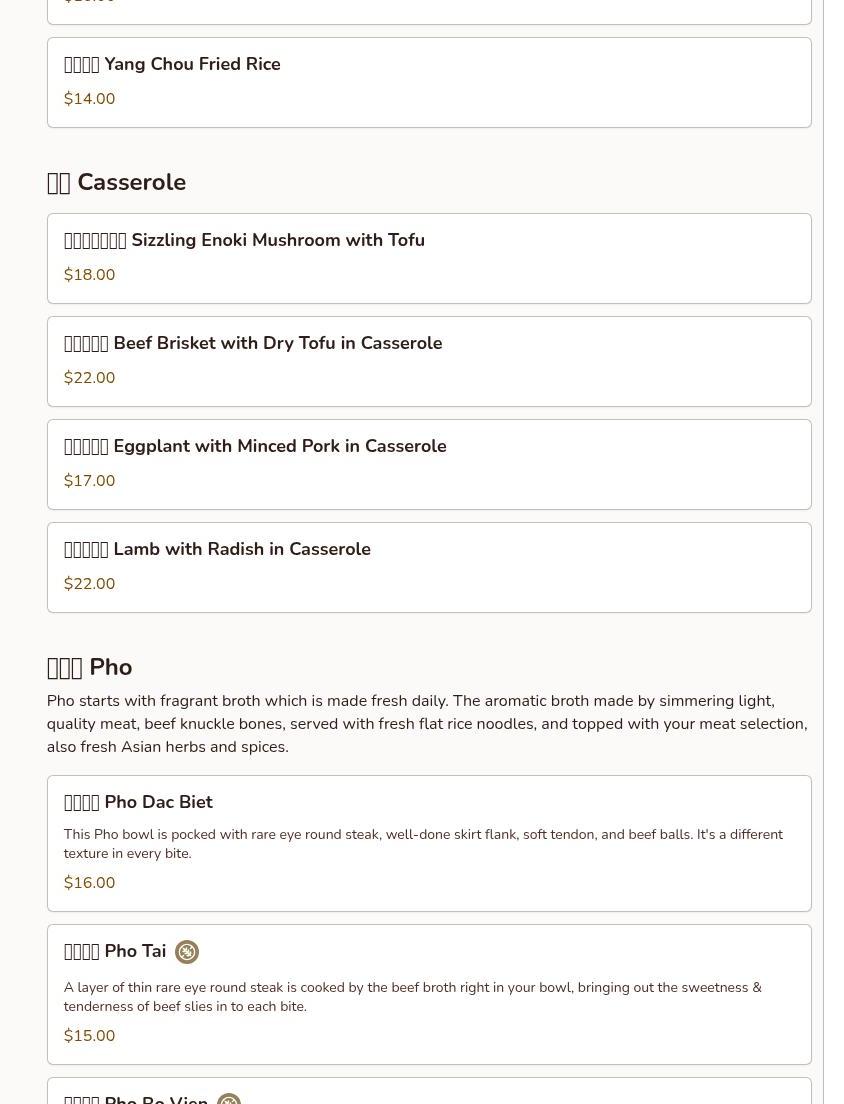Click the Pho section heading
The height and width of the screenshot is (1104, 844).
(x=89, y=668)
